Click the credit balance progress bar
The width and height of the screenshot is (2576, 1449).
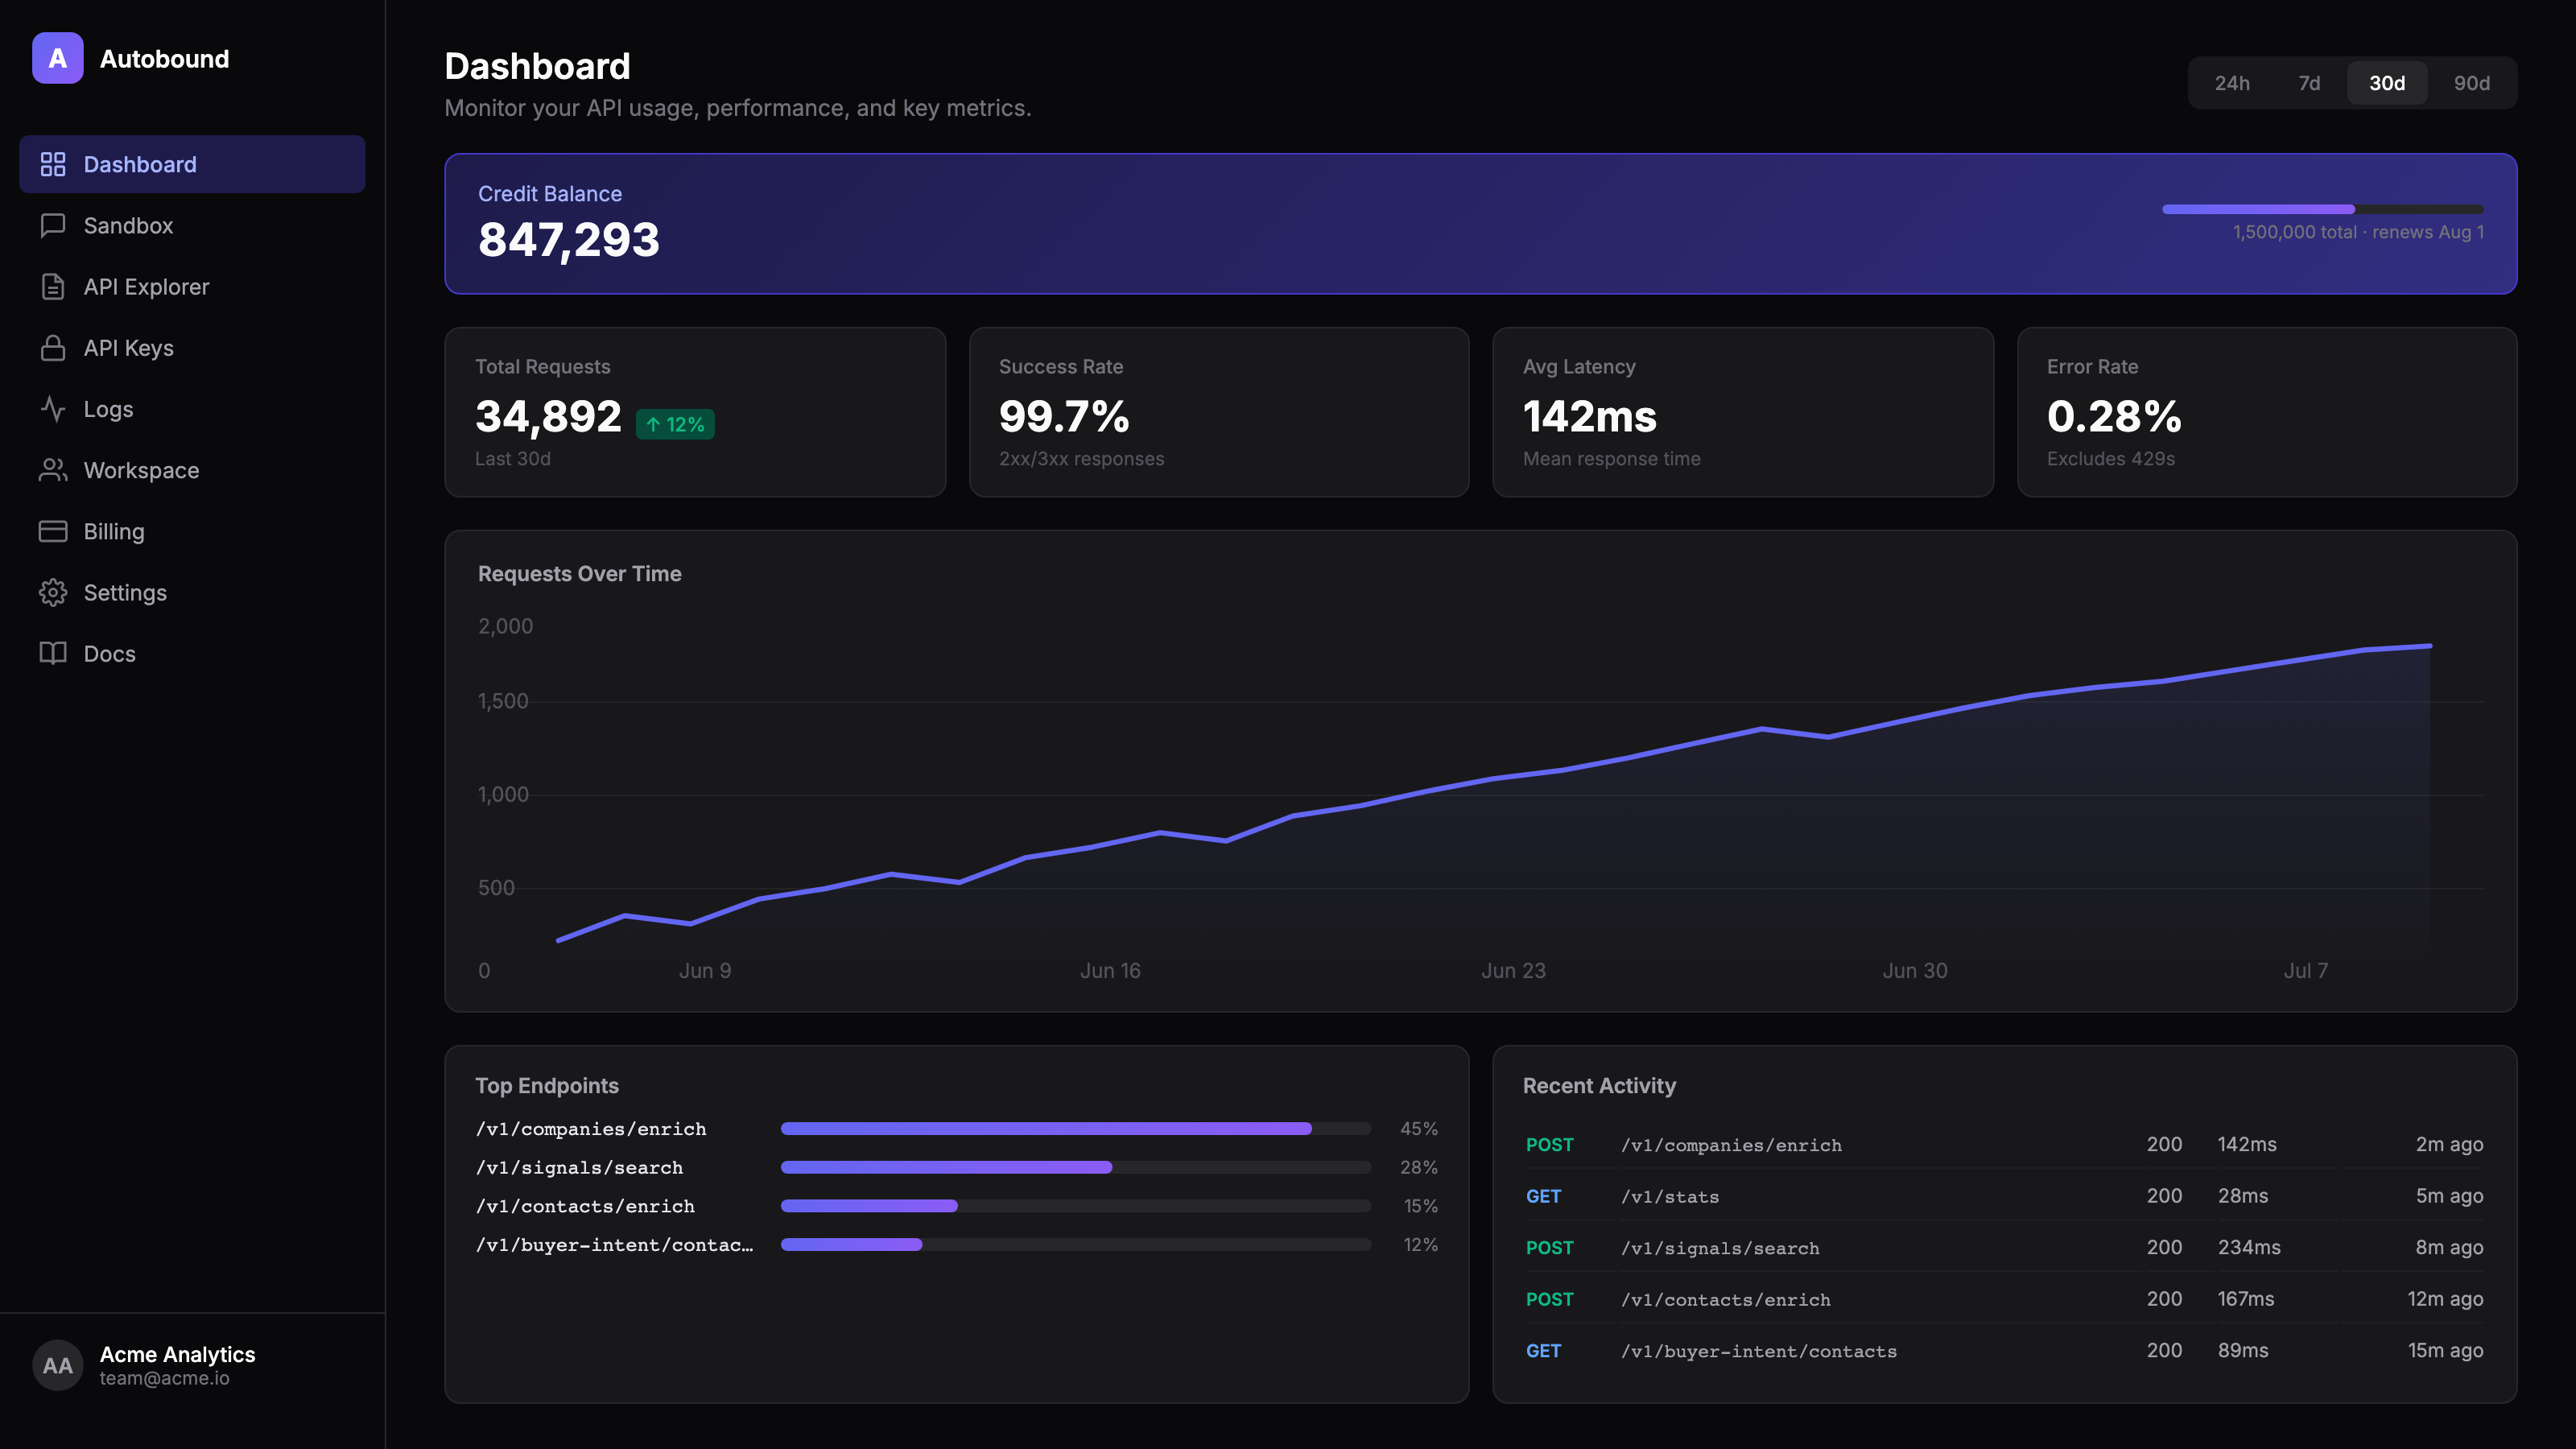pos(2322,209)
